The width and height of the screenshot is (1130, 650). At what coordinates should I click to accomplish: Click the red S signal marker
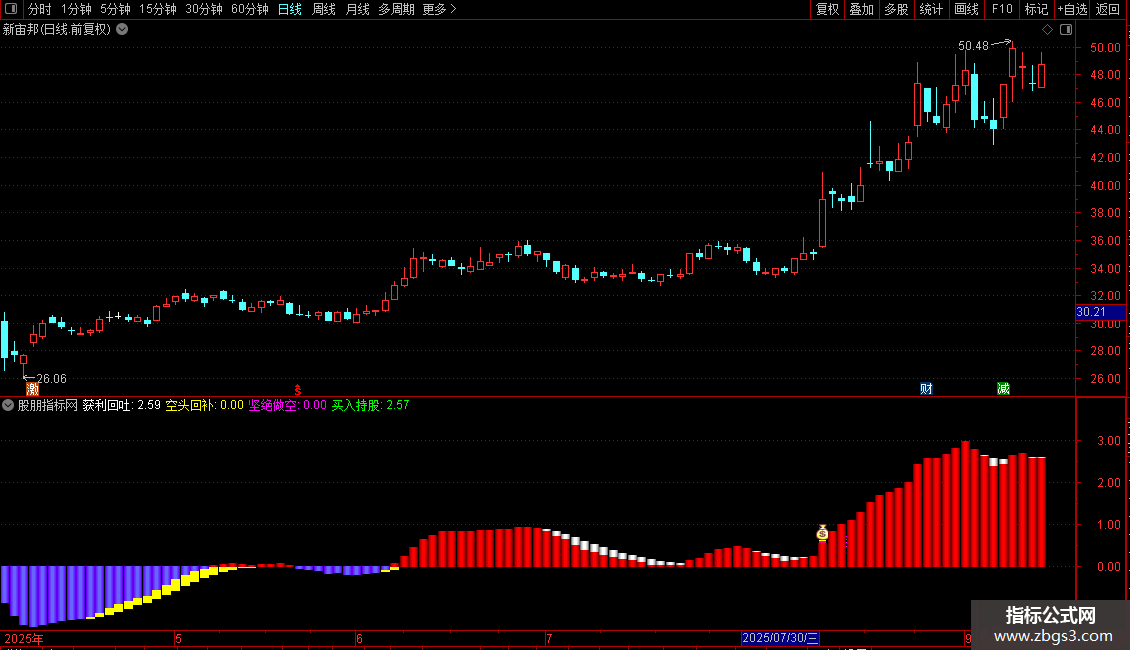click(298, 390)
